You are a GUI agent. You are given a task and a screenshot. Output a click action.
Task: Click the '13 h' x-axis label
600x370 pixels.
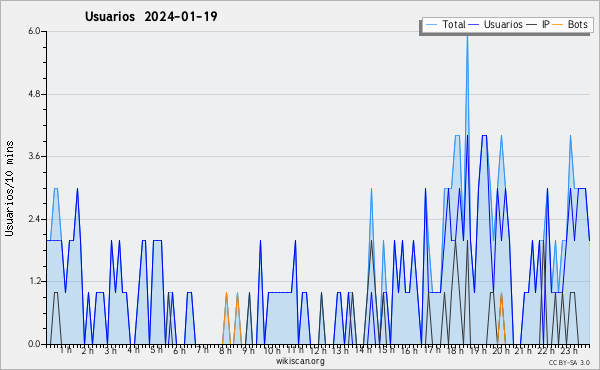340,351
